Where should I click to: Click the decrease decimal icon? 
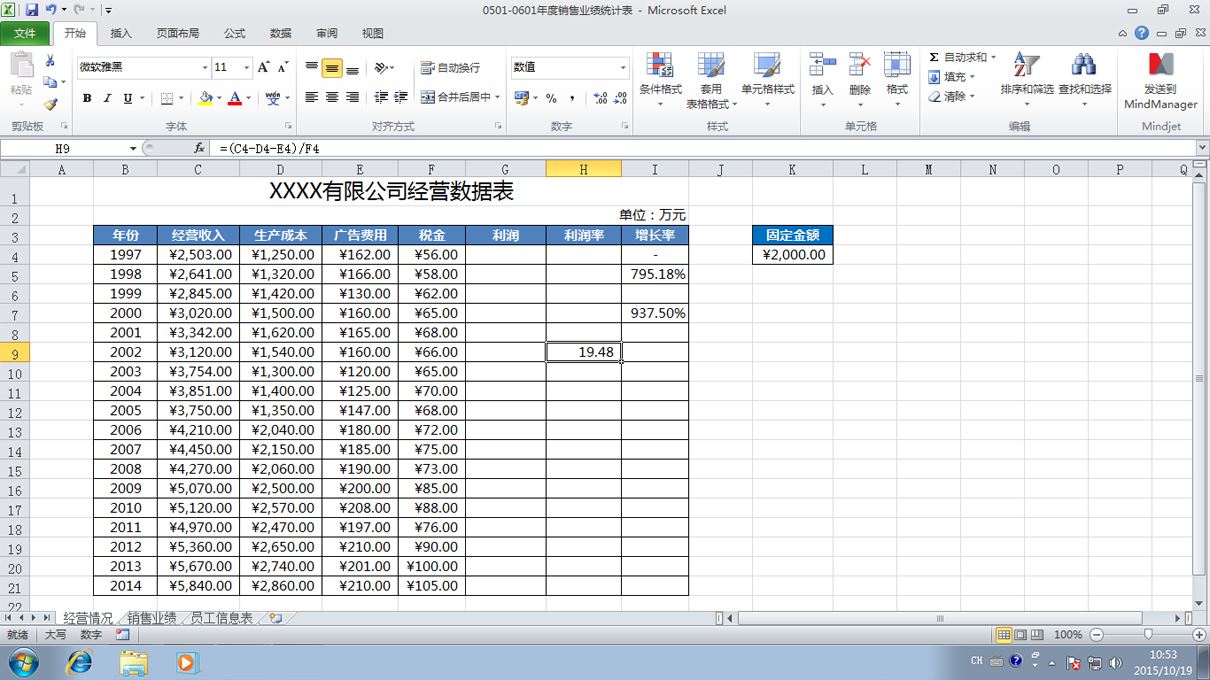(x=621, y=98)
